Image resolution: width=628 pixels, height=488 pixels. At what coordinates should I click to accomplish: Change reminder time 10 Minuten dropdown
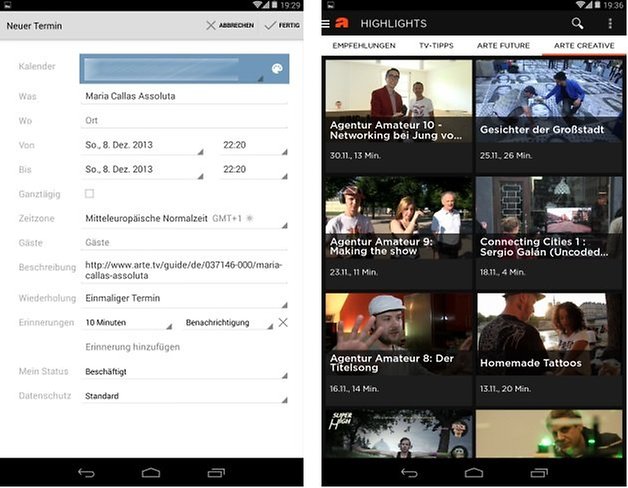pyautogui.click(x=127, y=323)
